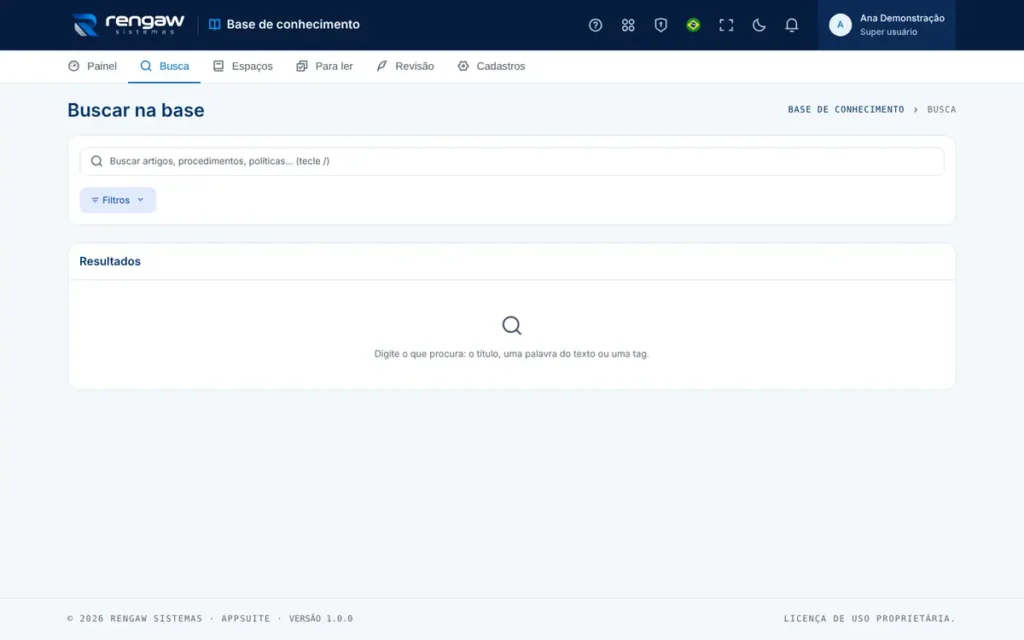Focus the search articles input field
Screen dimensions: 1024x640
511,161
